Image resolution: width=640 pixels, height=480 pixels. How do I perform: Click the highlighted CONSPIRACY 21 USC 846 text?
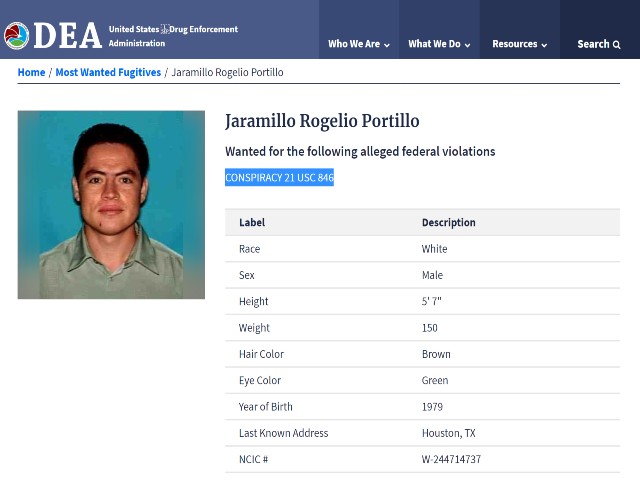coord(279,177)
